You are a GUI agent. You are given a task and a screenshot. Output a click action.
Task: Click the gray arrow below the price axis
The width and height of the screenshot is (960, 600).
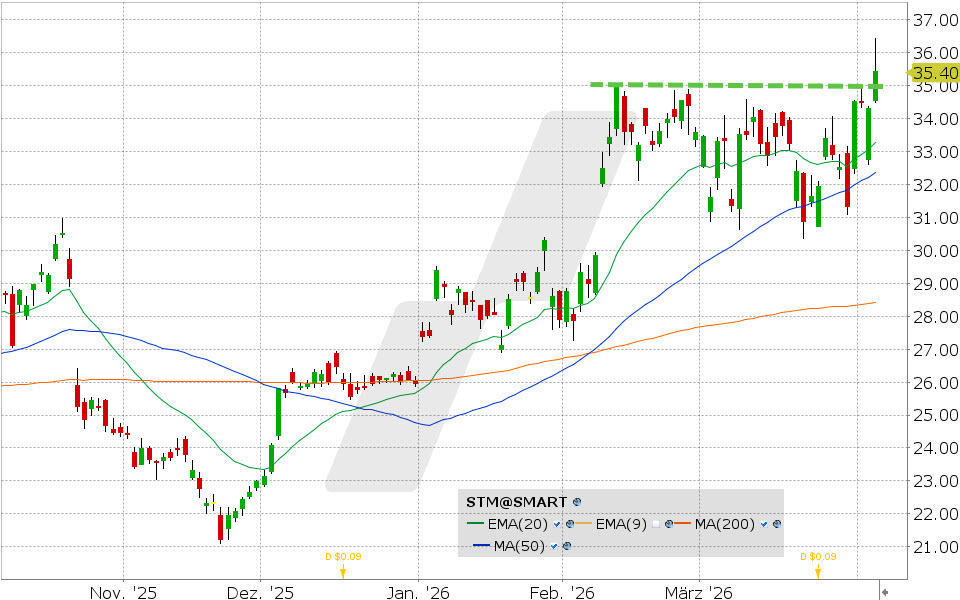click(883, 592)
